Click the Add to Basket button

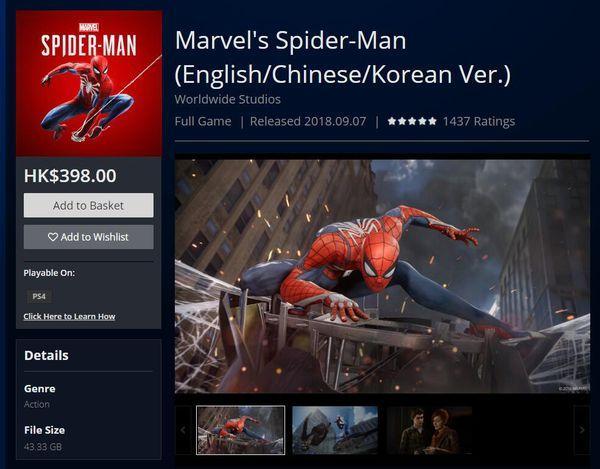click(x=88, y=205)
